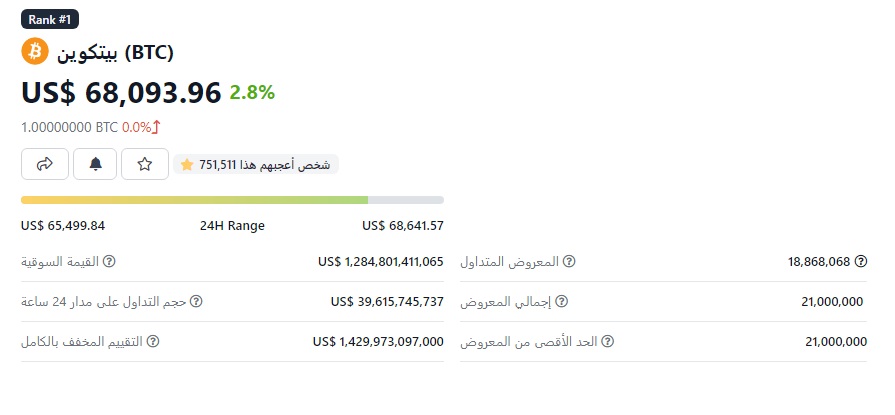The width and height of the screenshot is (895, 415).
Task: Click info icon beside المعروض المتداول label
Action: 569,262
